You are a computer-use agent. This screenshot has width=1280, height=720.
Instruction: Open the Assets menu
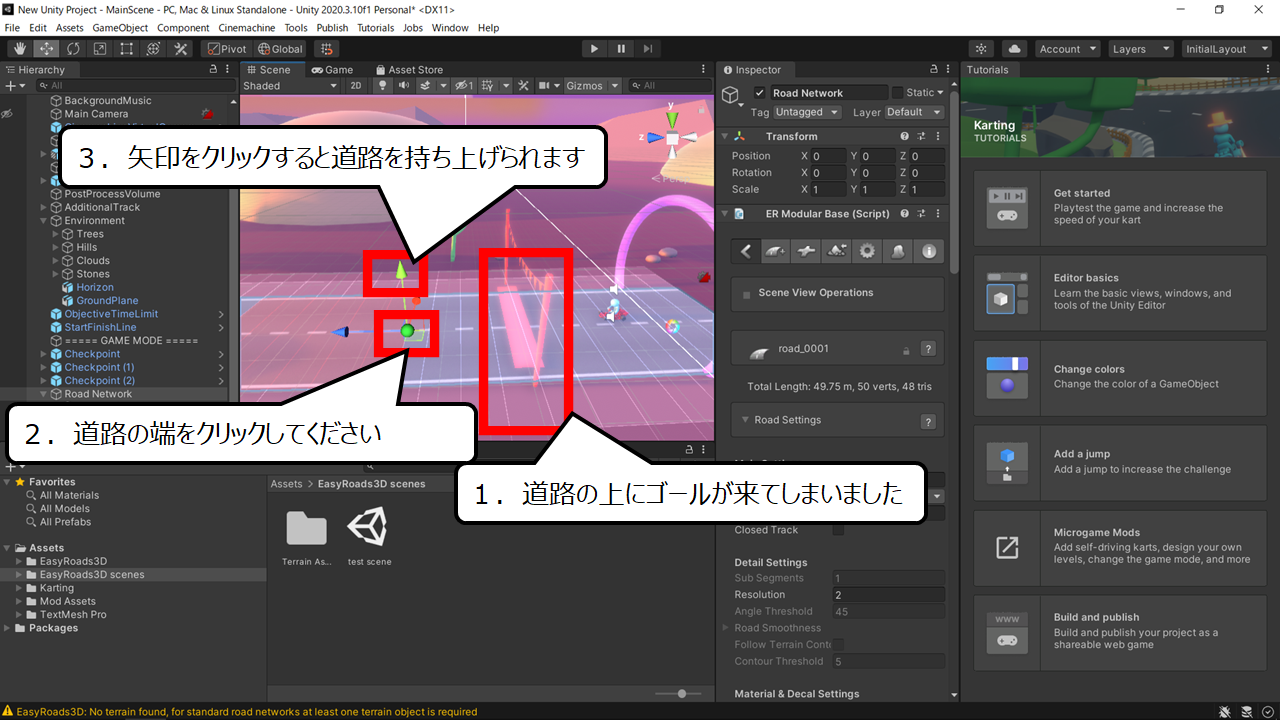[70, 28]
